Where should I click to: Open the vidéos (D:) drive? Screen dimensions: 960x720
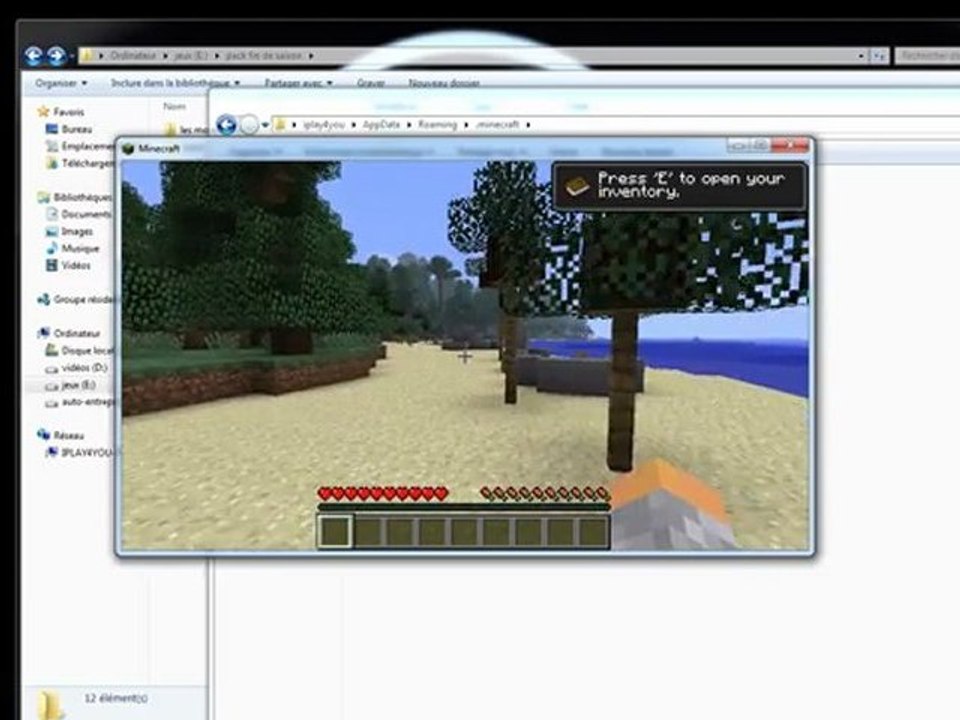click(84, 368)
